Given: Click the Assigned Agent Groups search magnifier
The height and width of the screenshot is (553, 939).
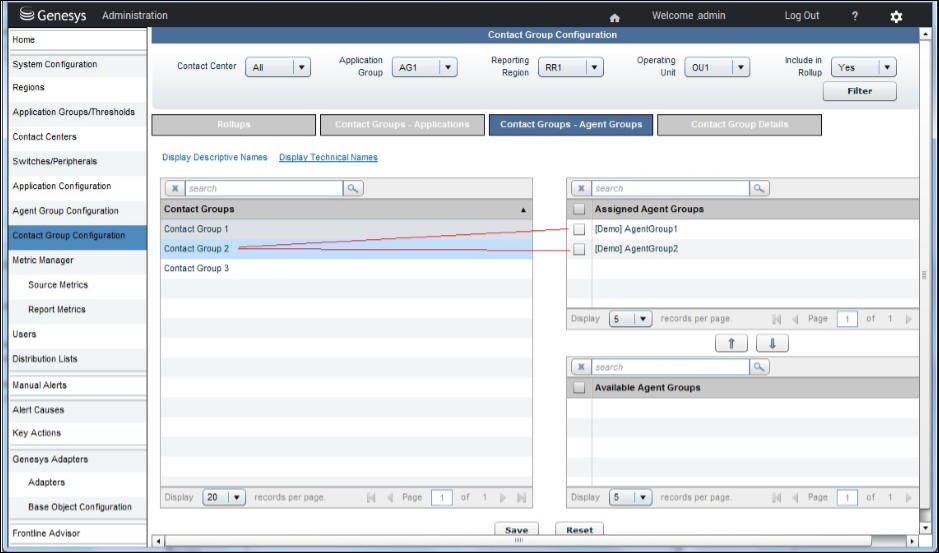Looking at the screenshot, I should 760,188.
